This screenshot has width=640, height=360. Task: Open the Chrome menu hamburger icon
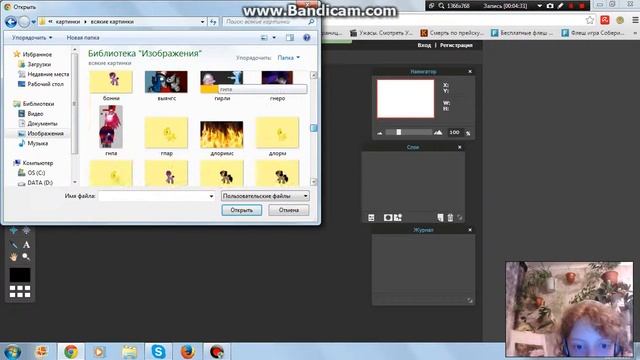[x=635, y=20]
